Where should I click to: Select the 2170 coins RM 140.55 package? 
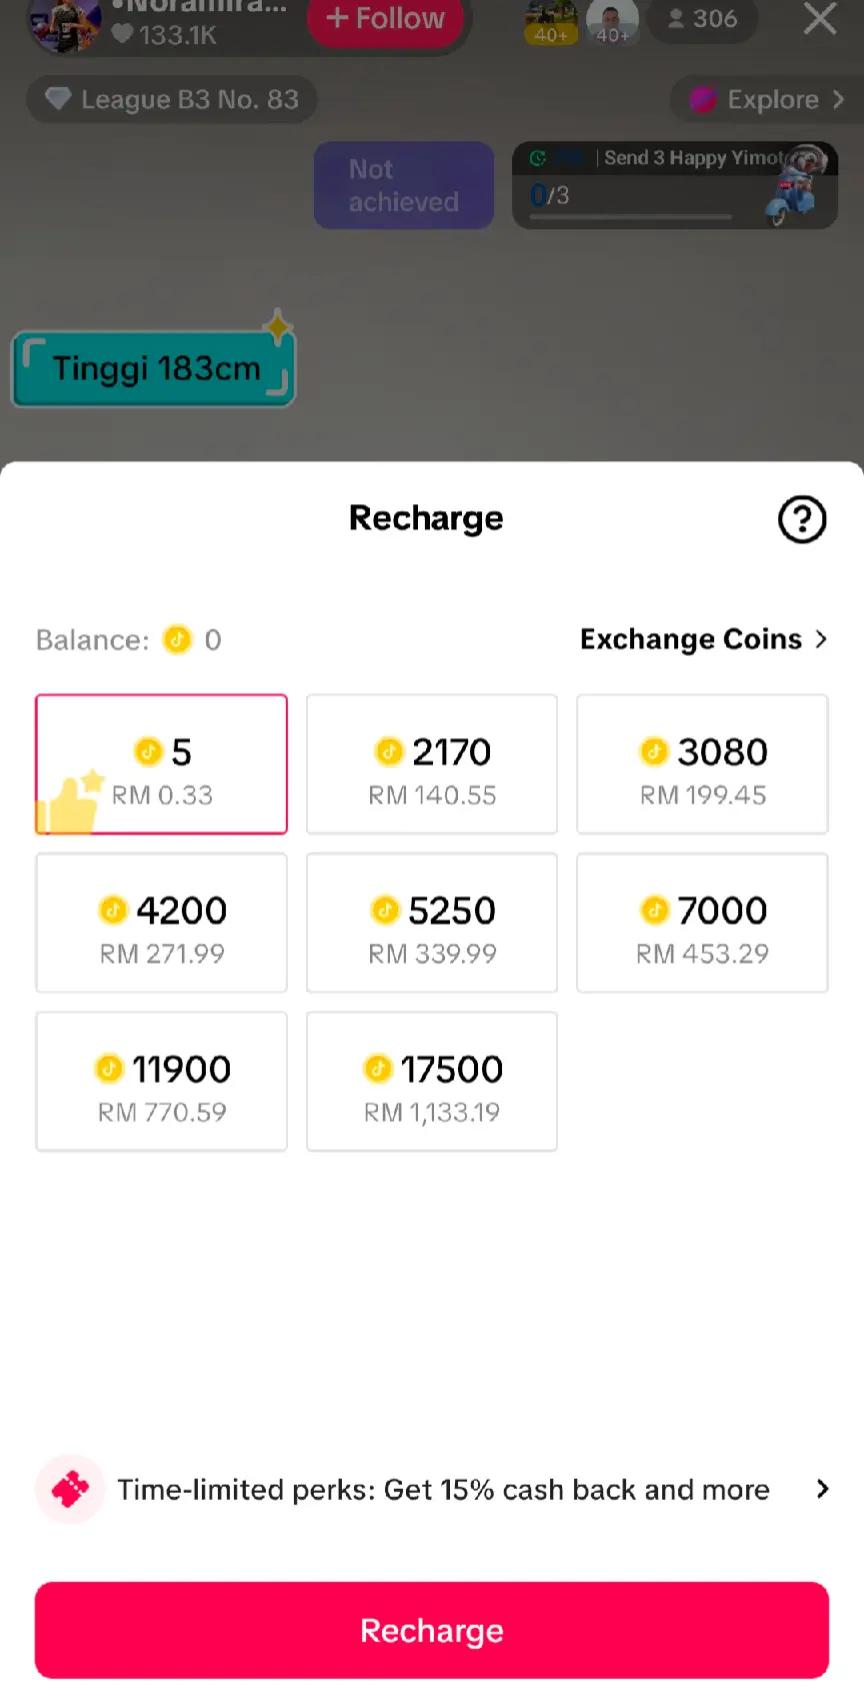(432, 765)
